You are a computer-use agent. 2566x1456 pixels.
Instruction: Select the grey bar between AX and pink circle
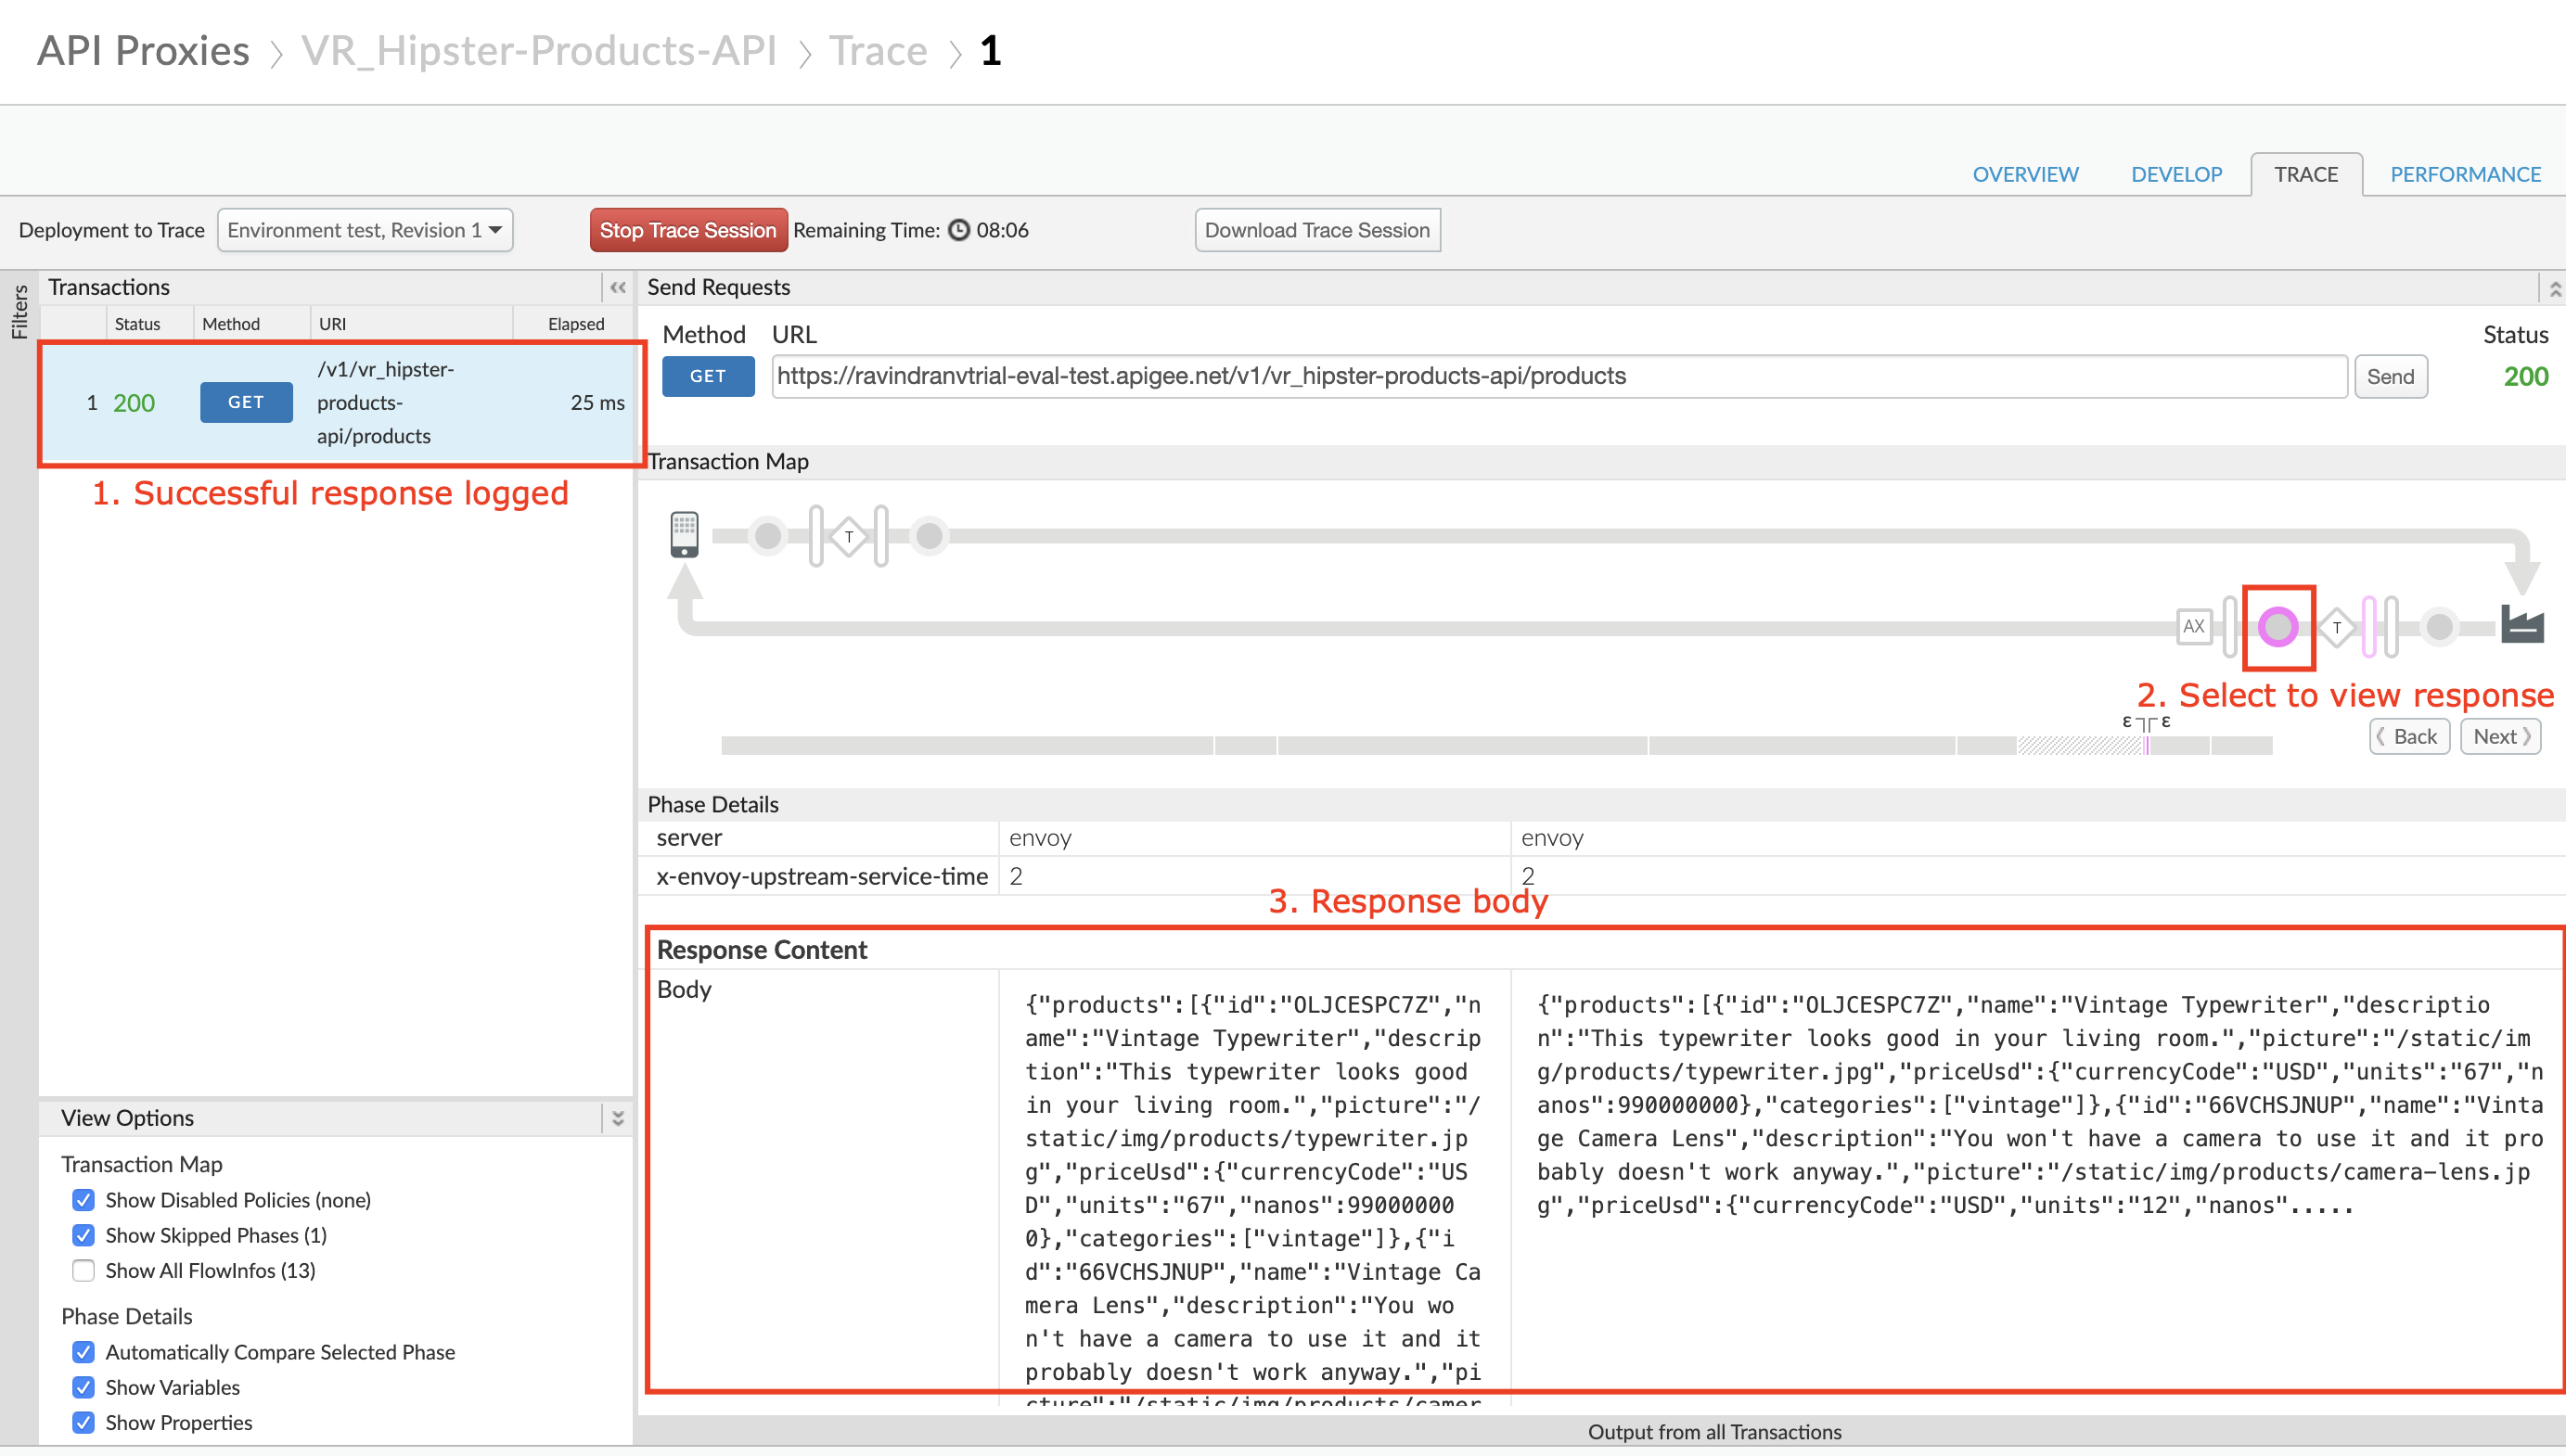(x=2230, y=627)
